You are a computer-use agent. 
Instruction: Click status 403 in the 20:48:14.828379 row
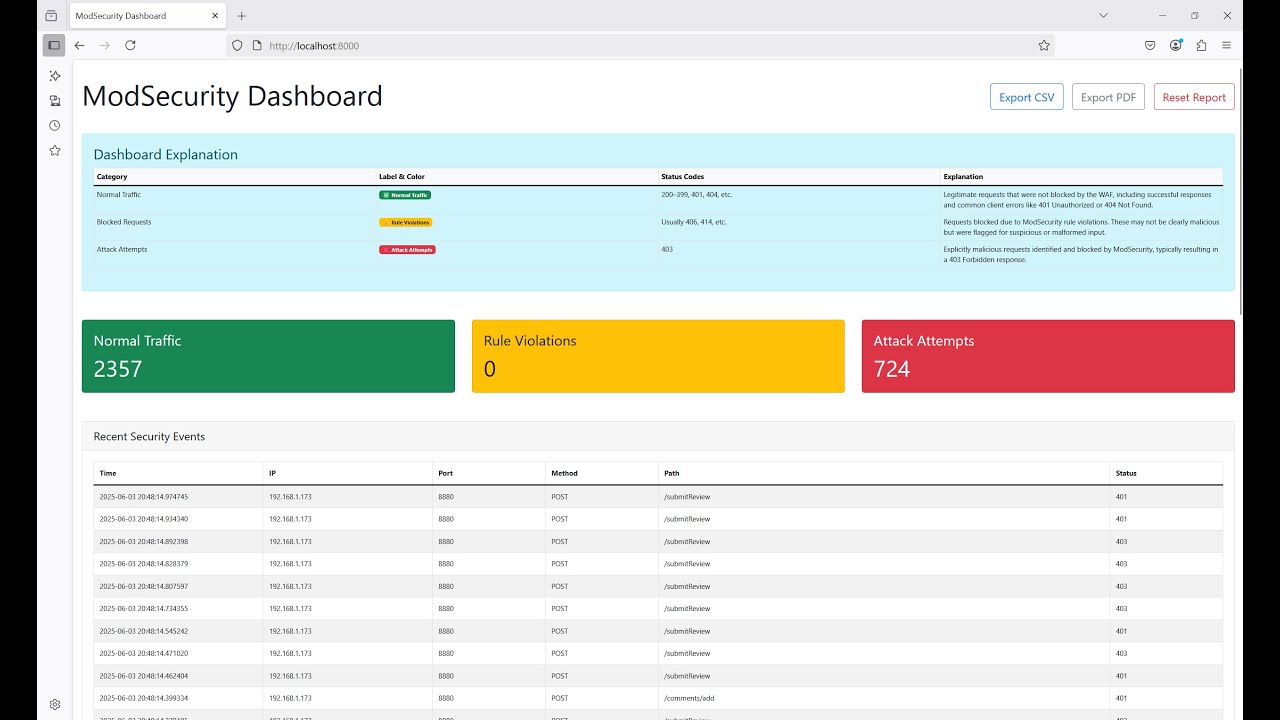click(x=1122, y=564)
